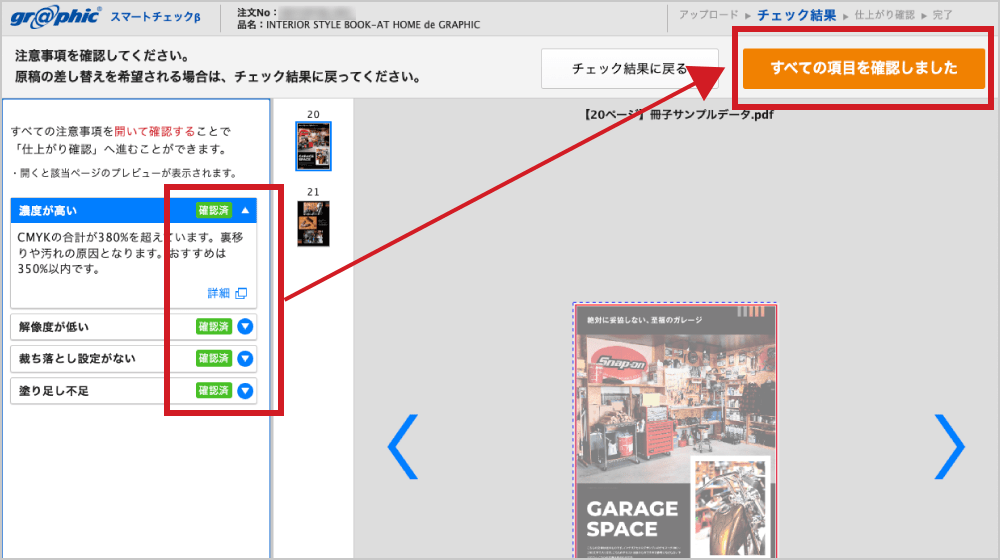Expand the 塗り足し不足 item
Viewport: 1000px width, 560px height.
245,390
